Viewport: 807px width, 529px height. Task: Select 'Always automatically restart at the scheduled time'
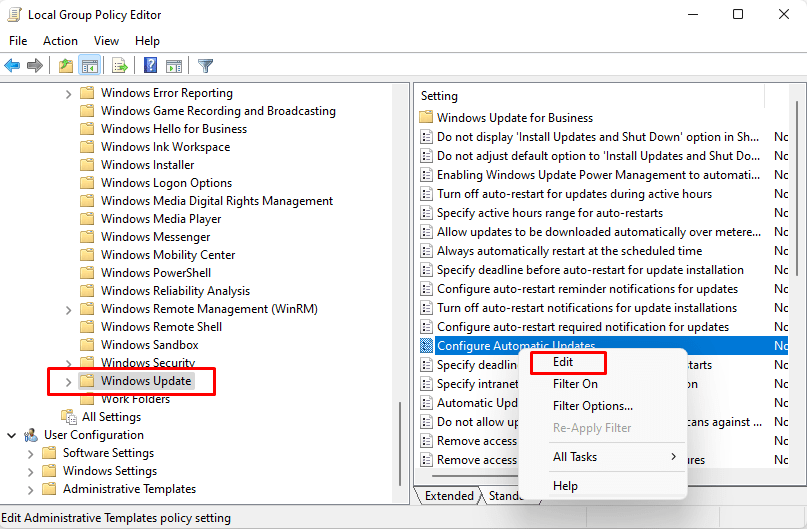point(569,251)
